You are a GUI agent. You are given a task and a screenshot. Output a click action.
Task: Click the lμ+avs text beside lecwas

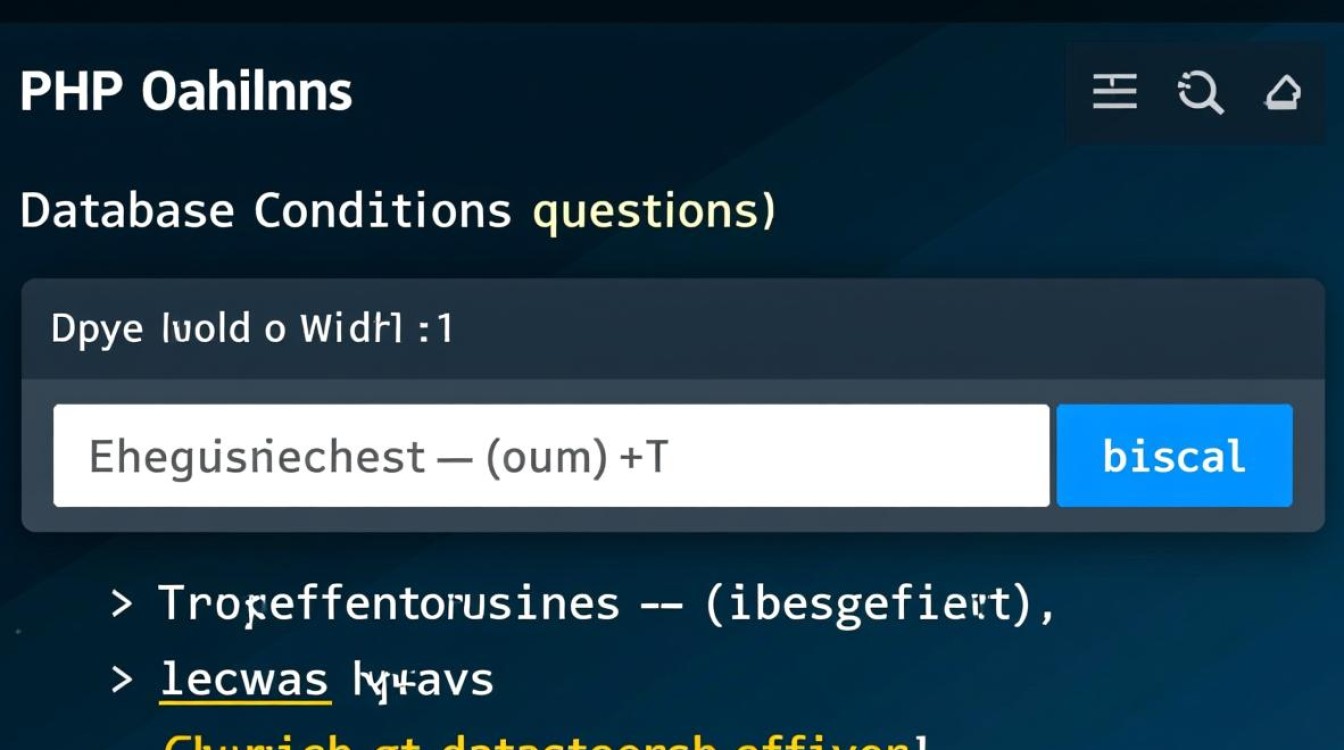coord(423,680)
